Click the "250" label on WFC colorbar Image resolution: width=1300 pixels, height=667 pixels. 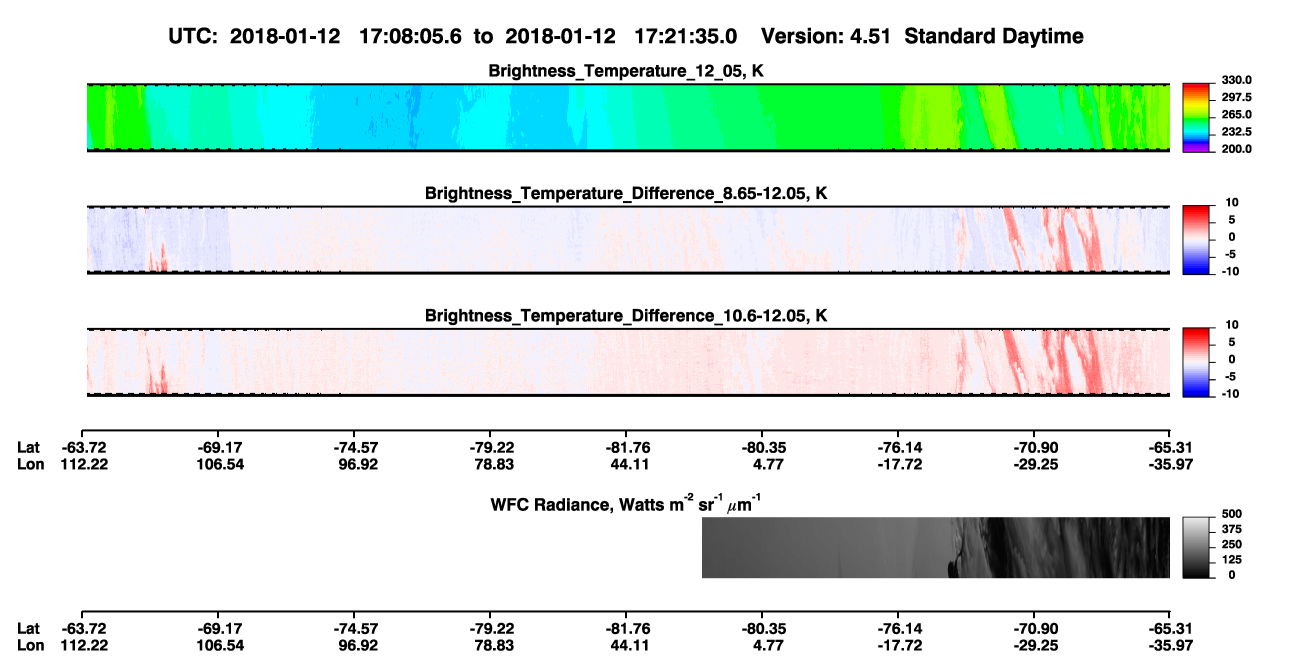(x=1232, y=543)
